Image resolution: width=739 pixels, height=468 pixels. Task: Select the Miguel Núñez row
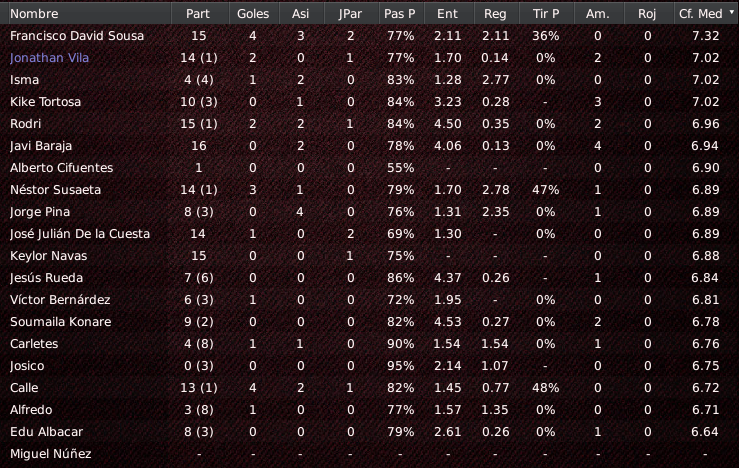pos(370,454)
